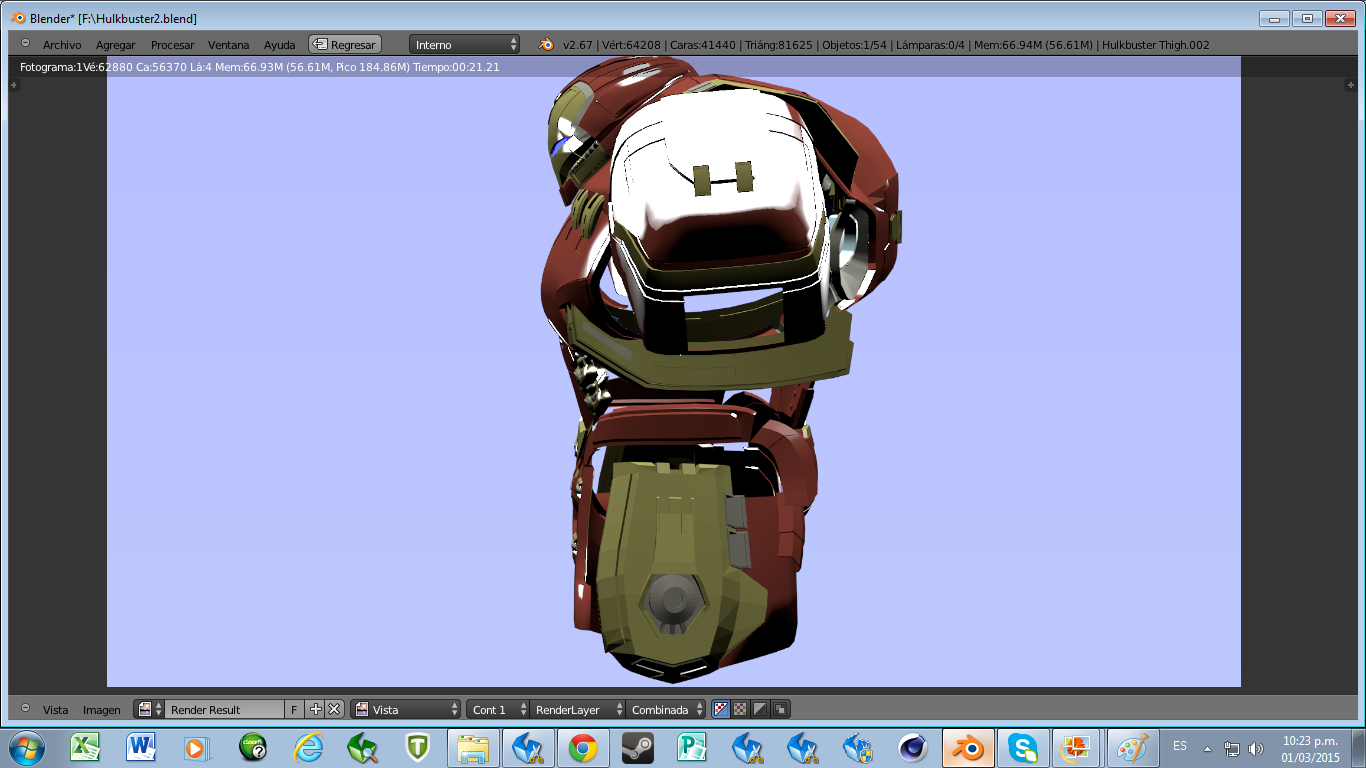Open the RenderLayer selector dropdown
1366x768 pixels.
[577, 709]
